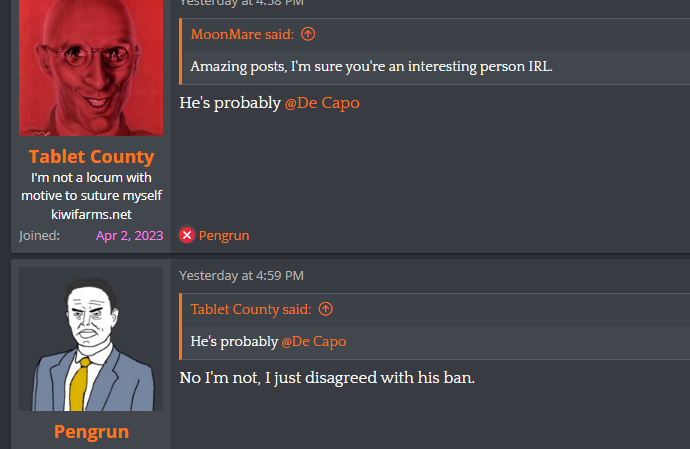The image size is (690, 449).
Task: Click the 'MoonMare said:' quote header
Action: [x=242, y=34]
